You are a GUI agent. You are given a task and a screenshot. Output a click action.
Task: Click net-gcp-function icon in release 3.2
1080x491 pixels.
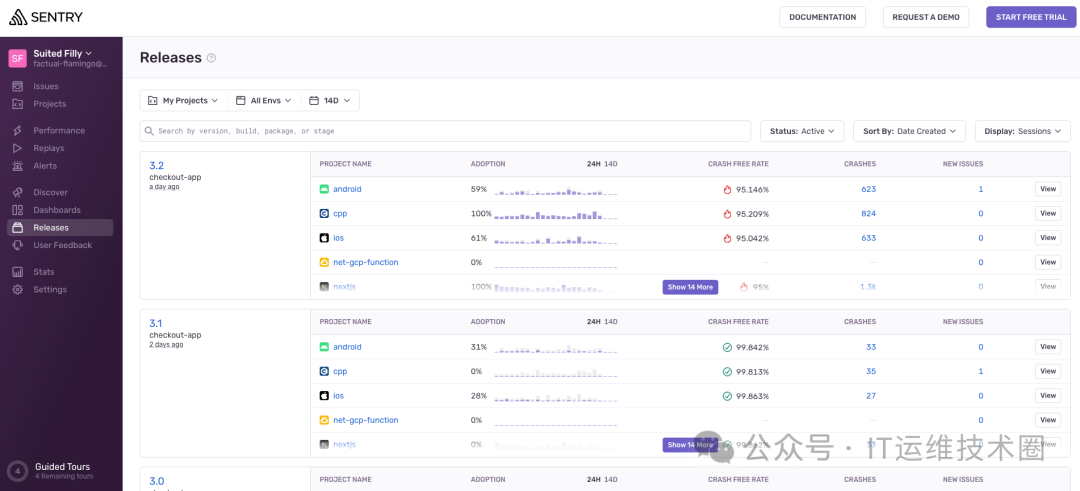tap(324, 262)
